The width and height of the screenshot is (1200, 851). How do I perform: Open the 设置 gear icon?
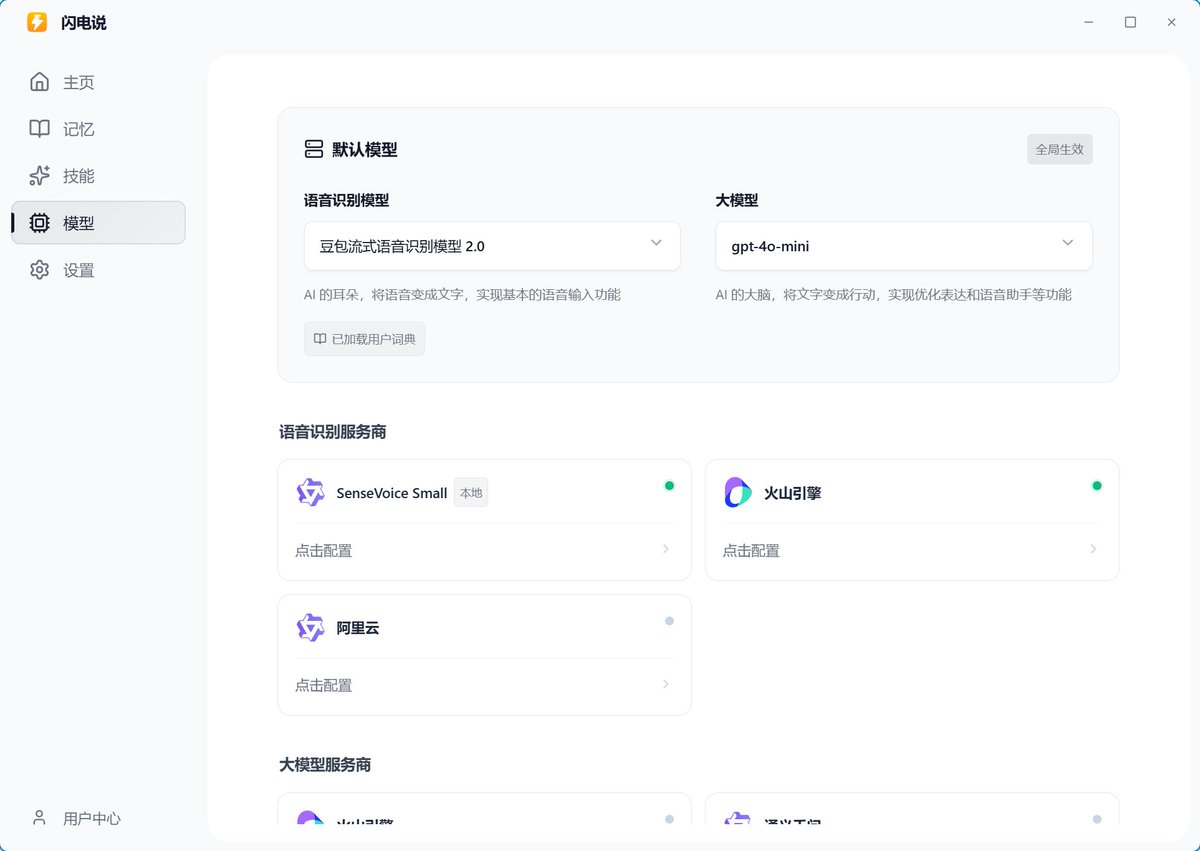click(x=39, y=270)
